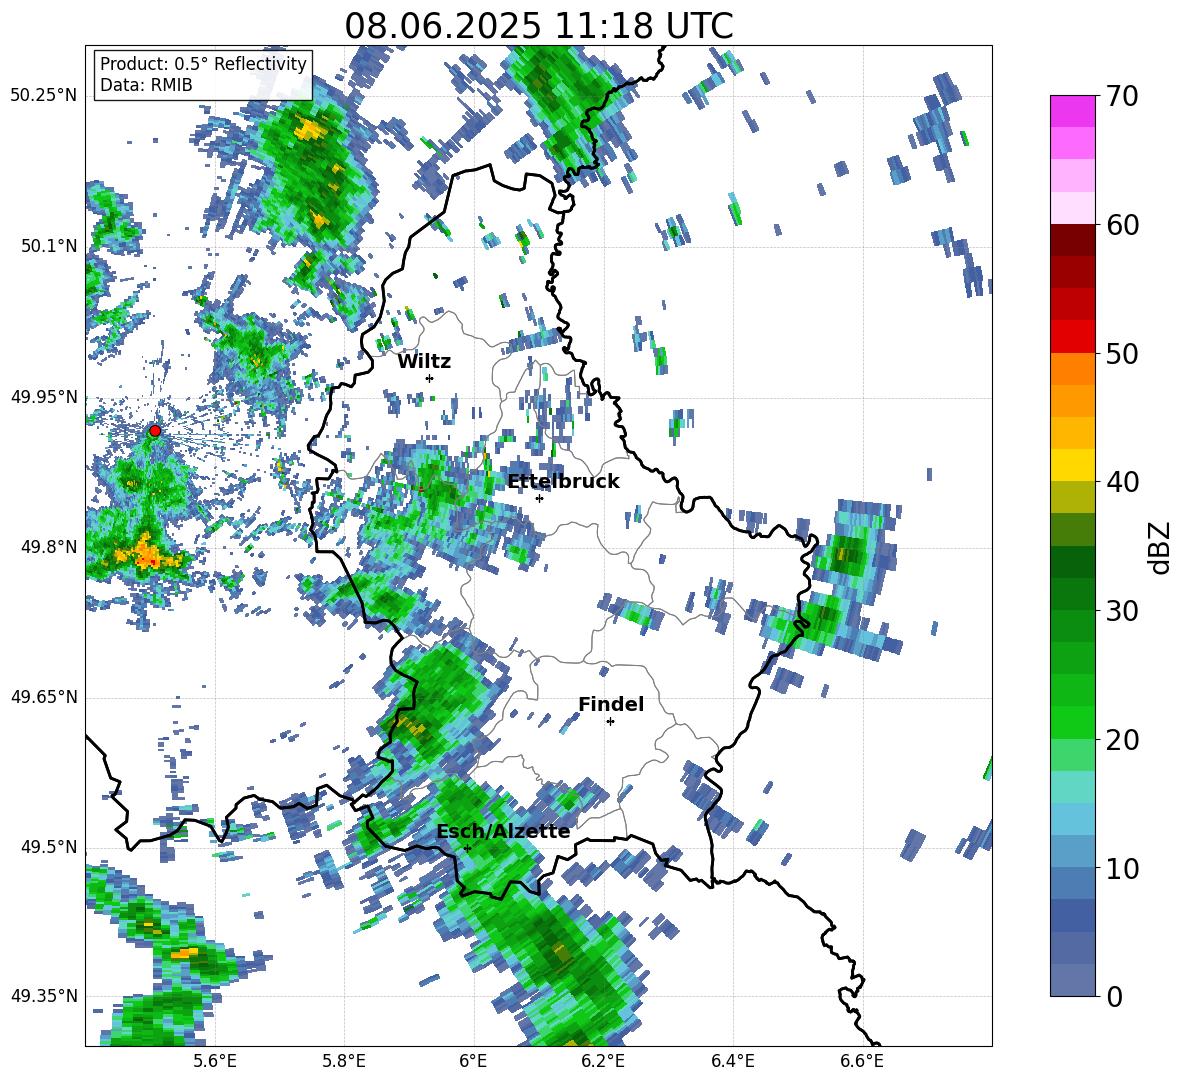
Task: Click the bright red colorbar segment at 50 dBZ
Action: (1072, 337)
